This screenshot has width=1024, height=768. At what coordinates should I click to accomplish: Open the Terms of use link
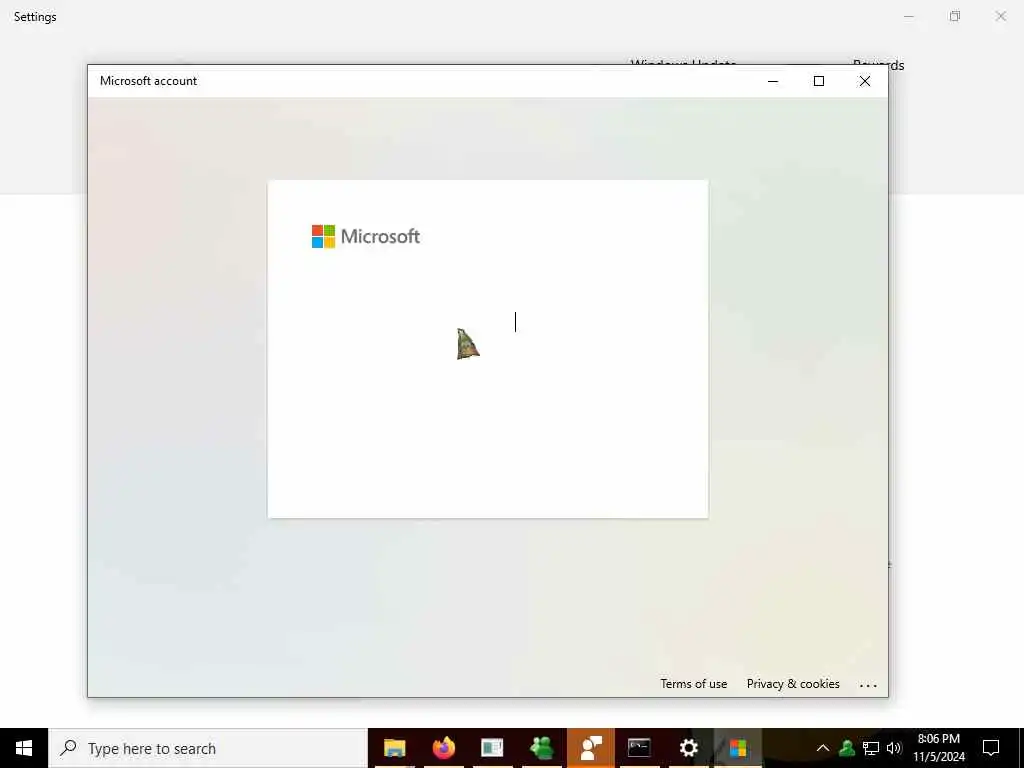tap(693, 684)
